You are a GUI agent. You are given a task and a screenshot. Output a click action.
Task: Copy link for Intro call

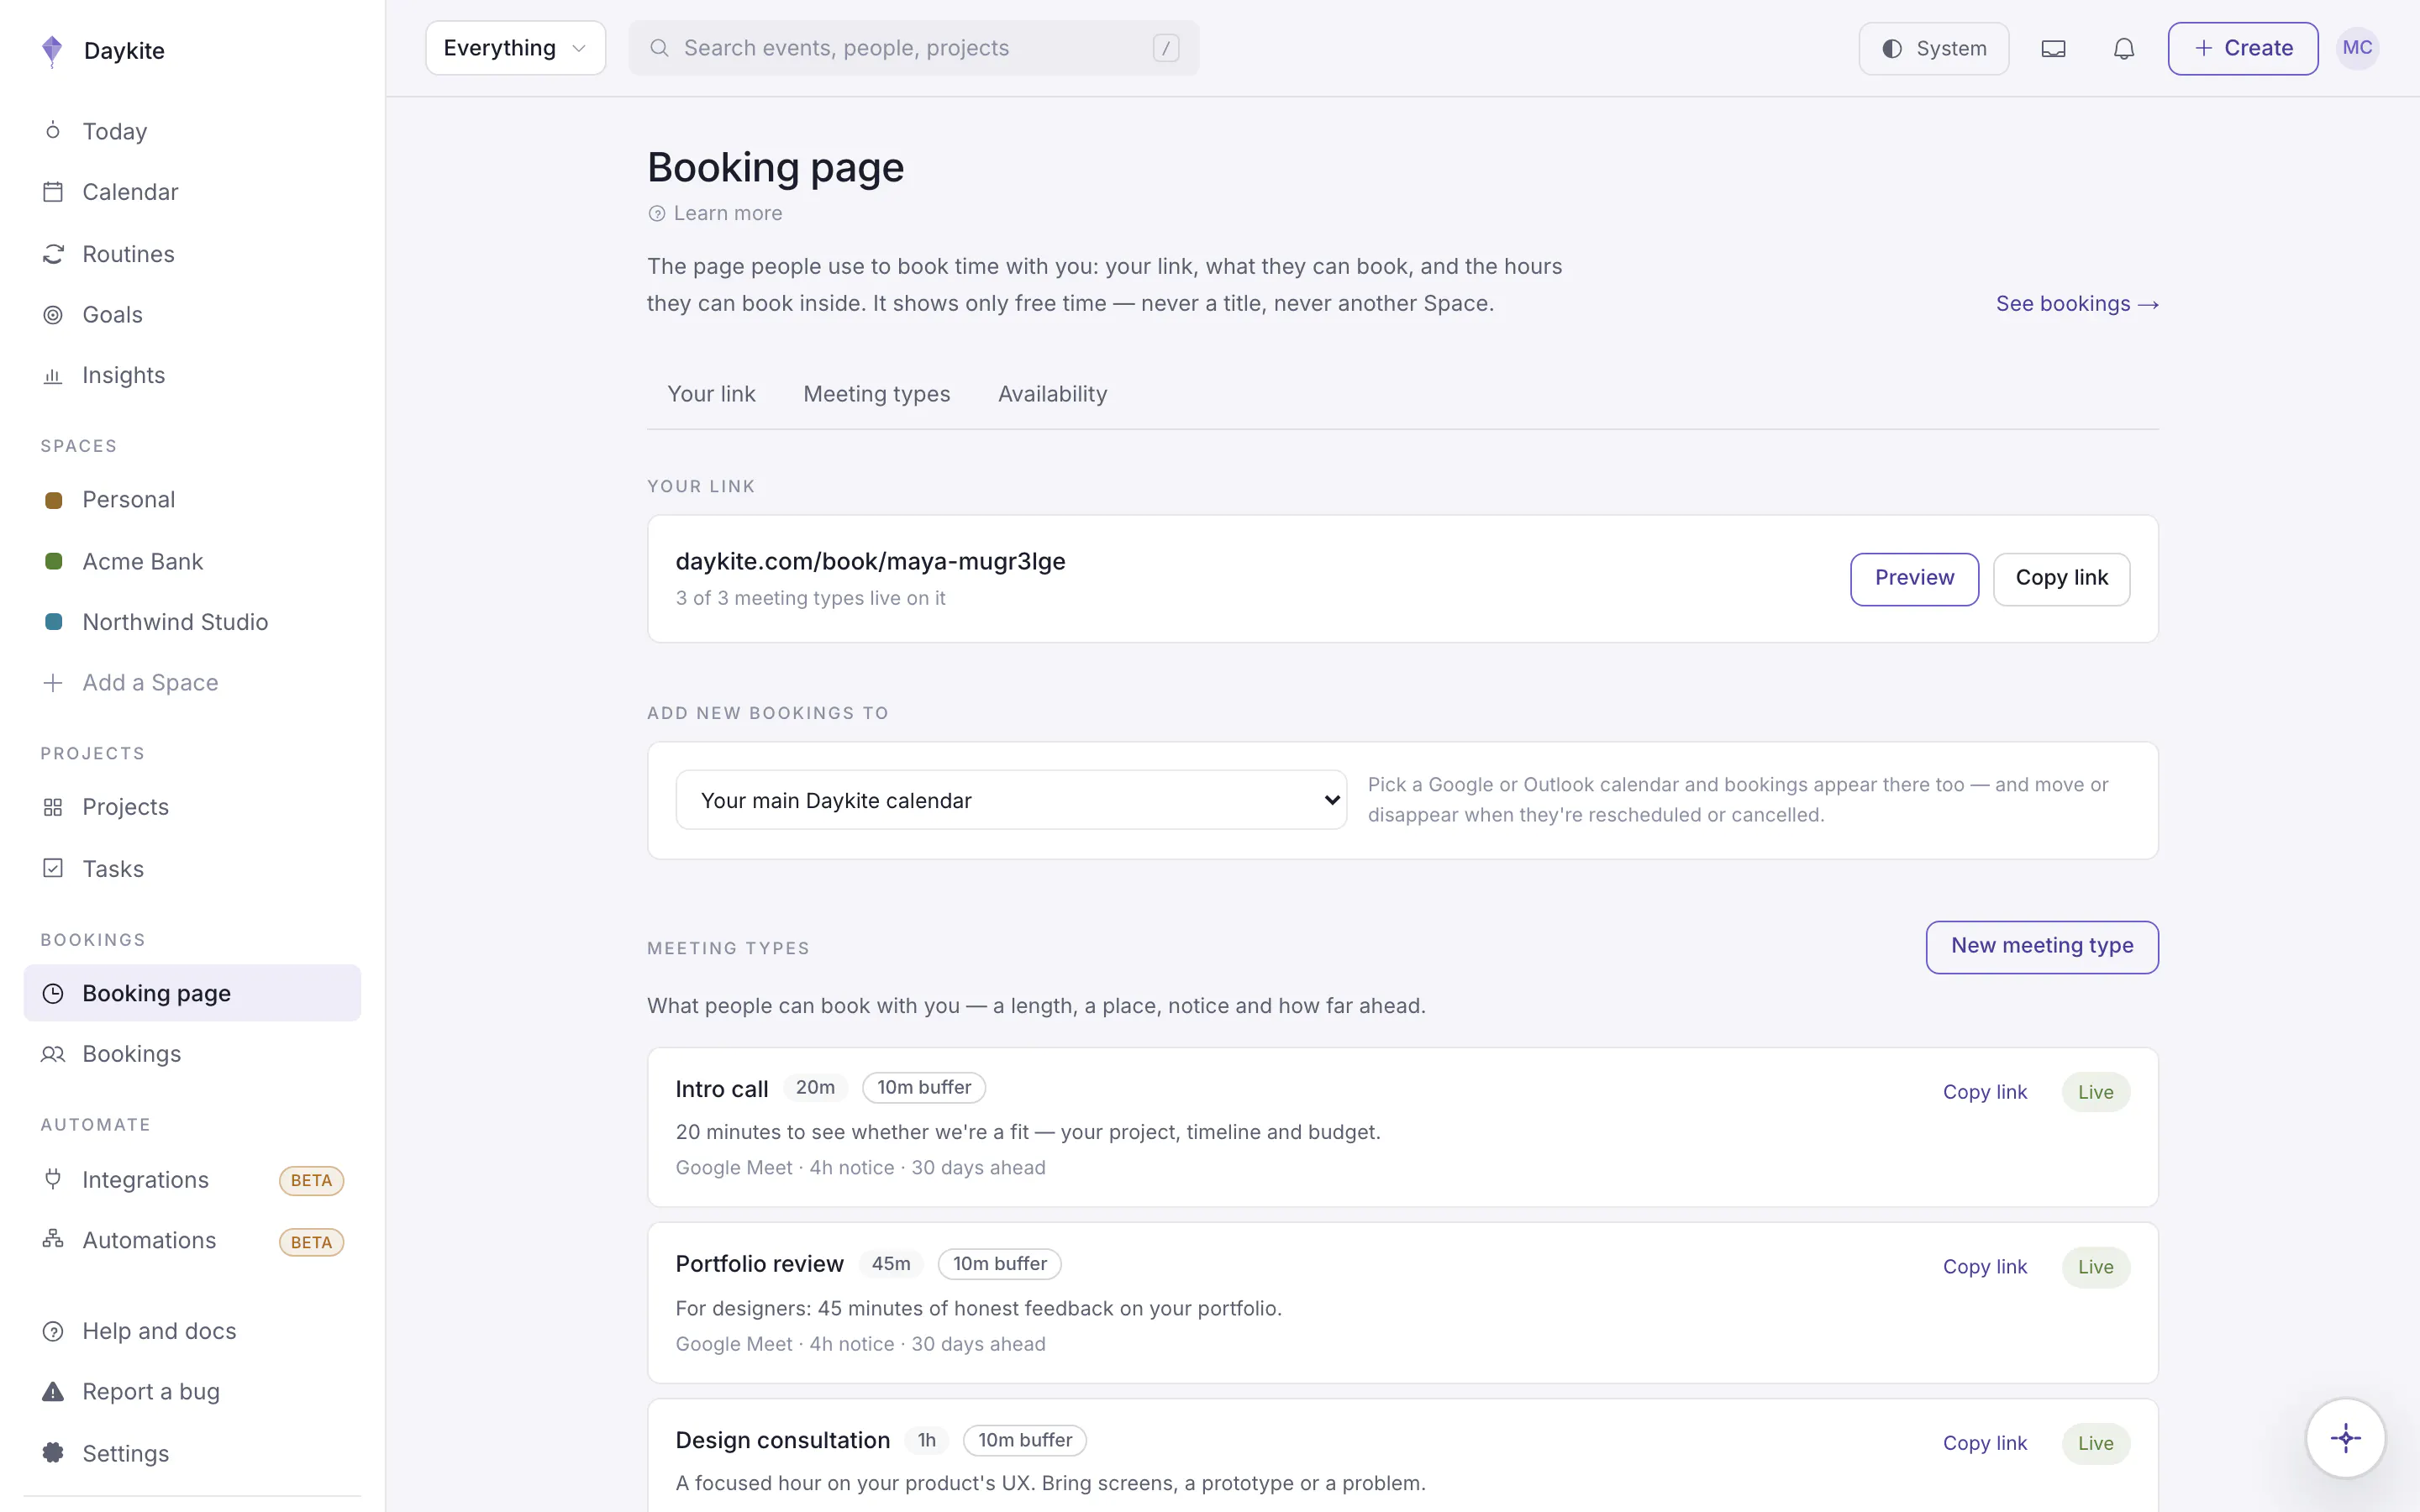pyautogui.click(x=1984, y=1092)
